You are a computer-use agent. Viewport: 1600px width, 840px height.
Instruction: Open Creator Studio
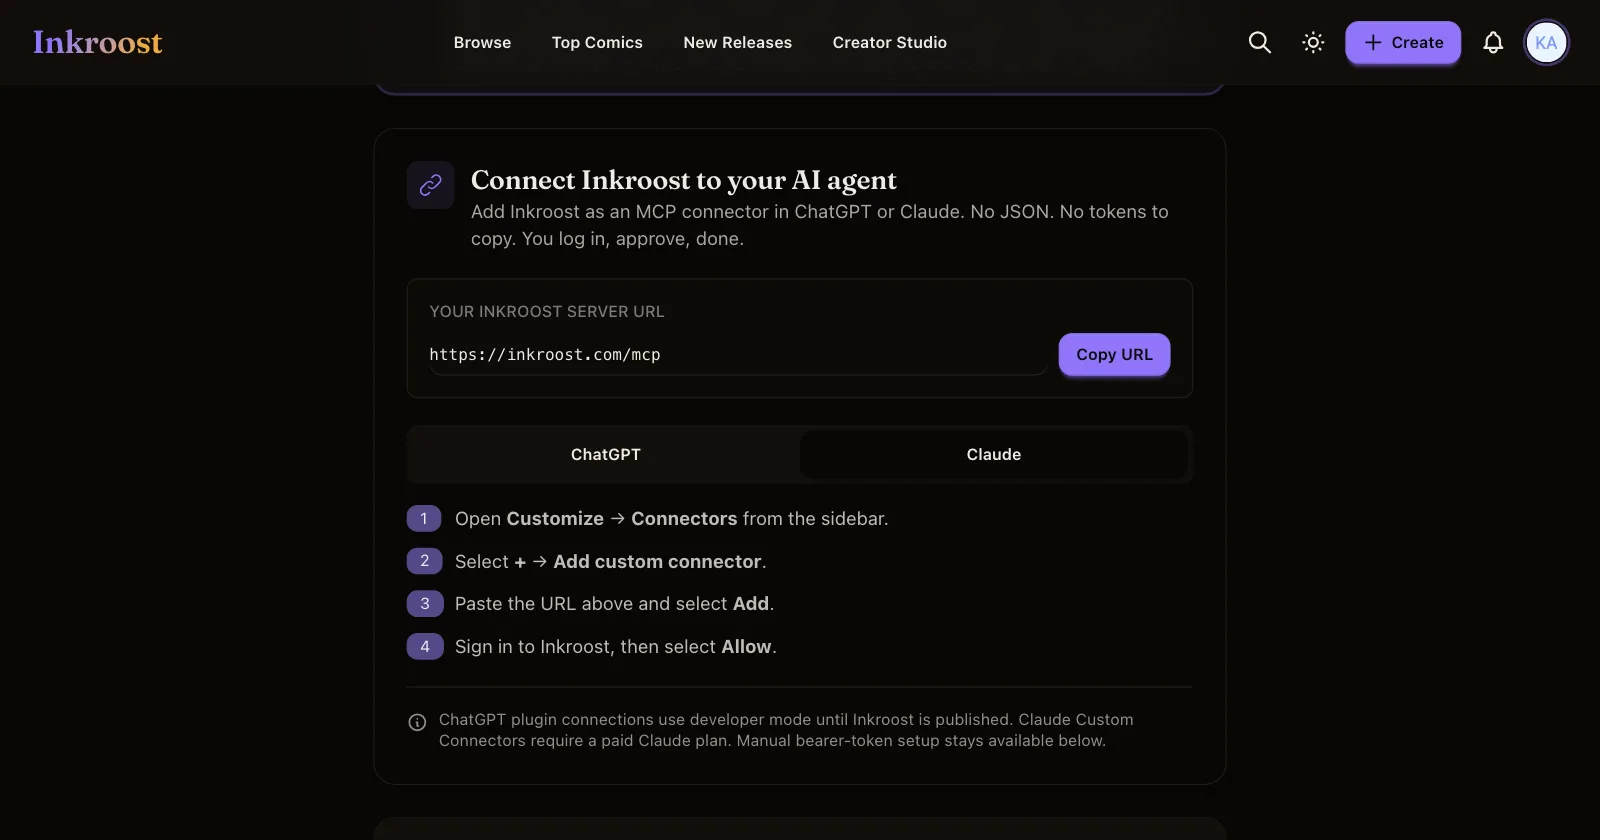click(890, 42)
